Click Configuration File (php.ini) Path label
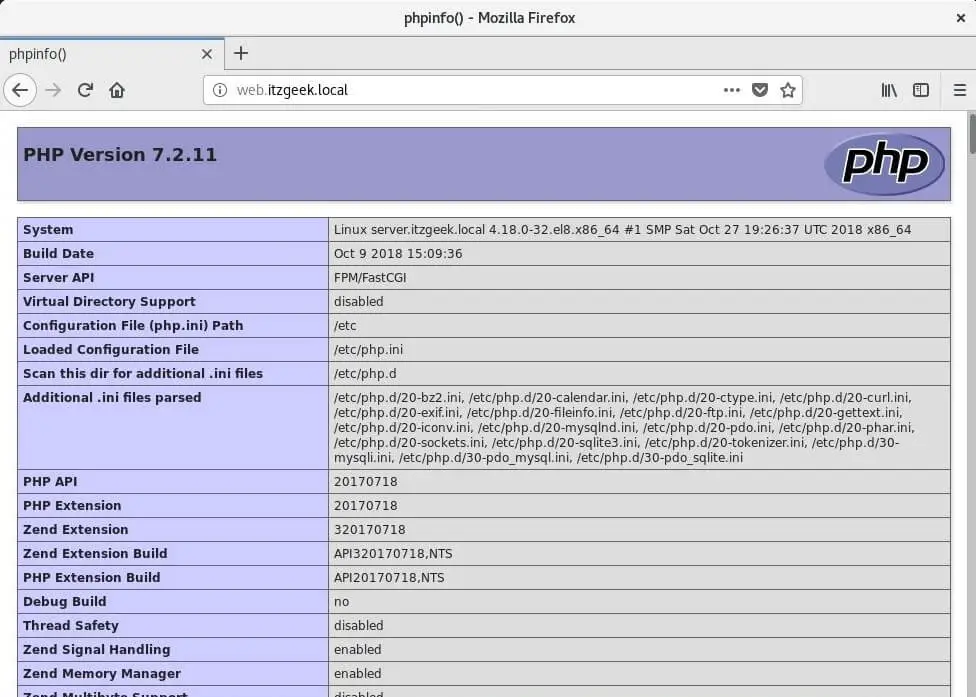Viewport: 976px width, 697px height. pos(133,325)
